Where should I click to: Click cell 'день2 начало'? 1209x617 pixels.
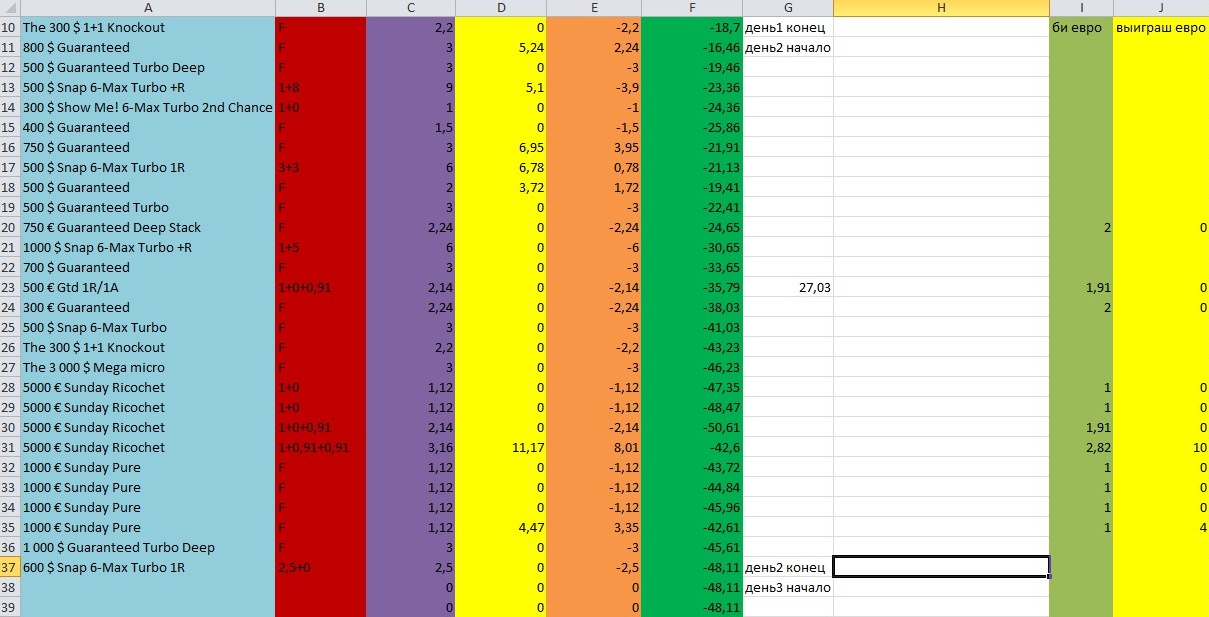tap(788, 48)
